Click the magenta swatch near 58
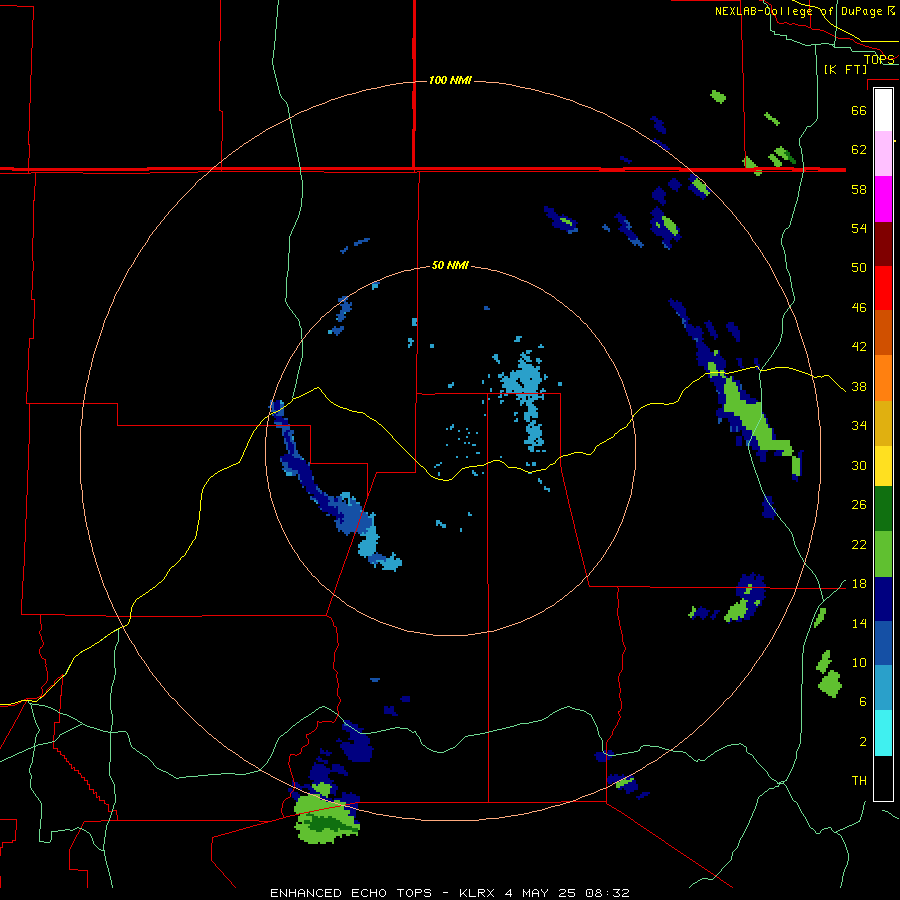This screenshot has width=900, height=900. click(883, 199)
